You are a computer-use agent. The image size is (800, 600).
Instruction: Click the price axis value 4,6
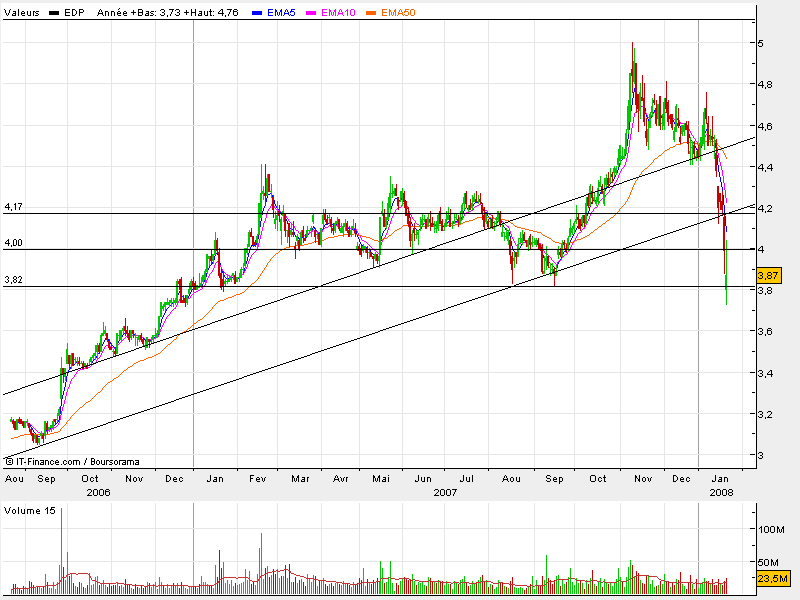point(765,126)
